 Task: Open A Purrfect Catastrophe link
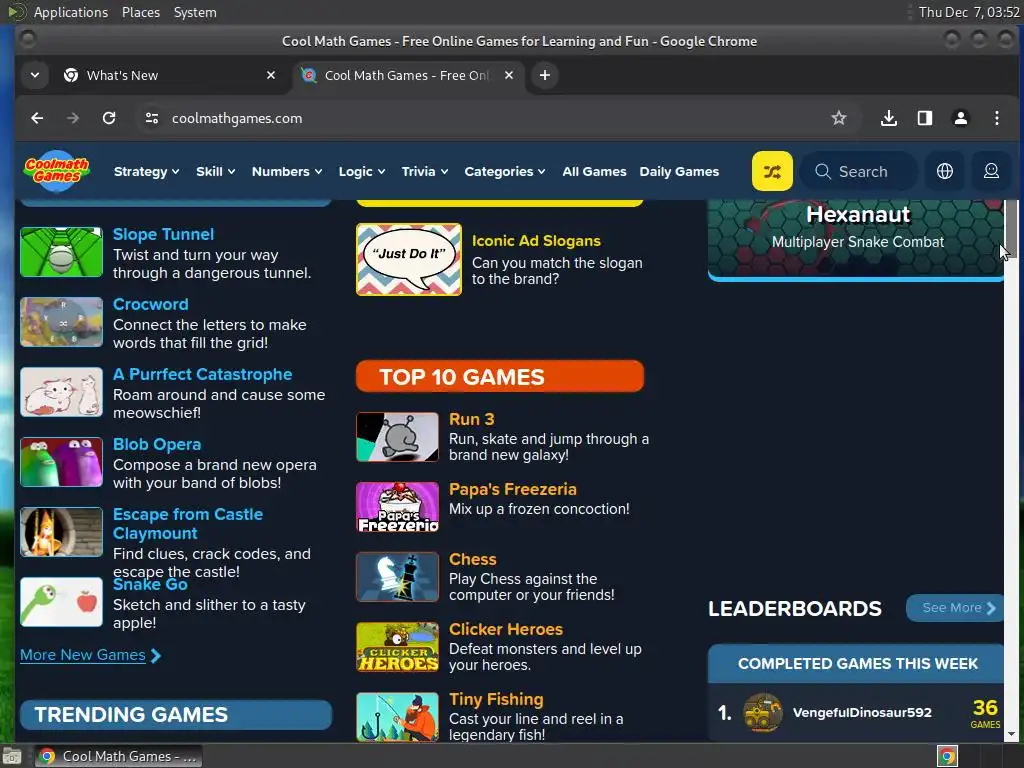pos(202,374)
